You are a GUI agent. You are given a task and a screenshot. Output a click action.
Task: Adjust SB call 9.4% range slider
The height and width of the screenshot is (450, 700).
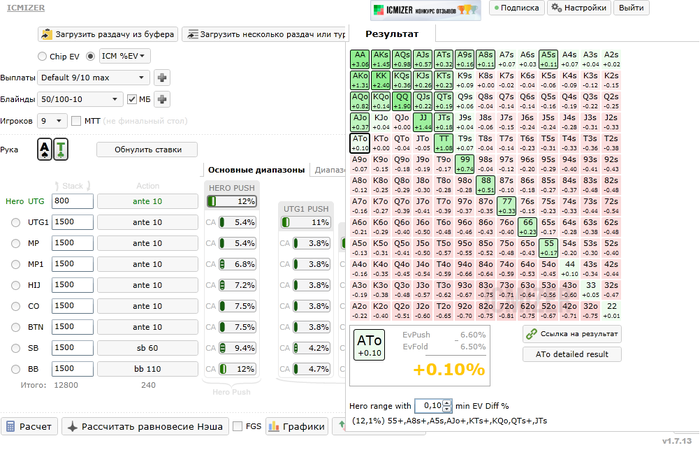click(x=237, y=348)
